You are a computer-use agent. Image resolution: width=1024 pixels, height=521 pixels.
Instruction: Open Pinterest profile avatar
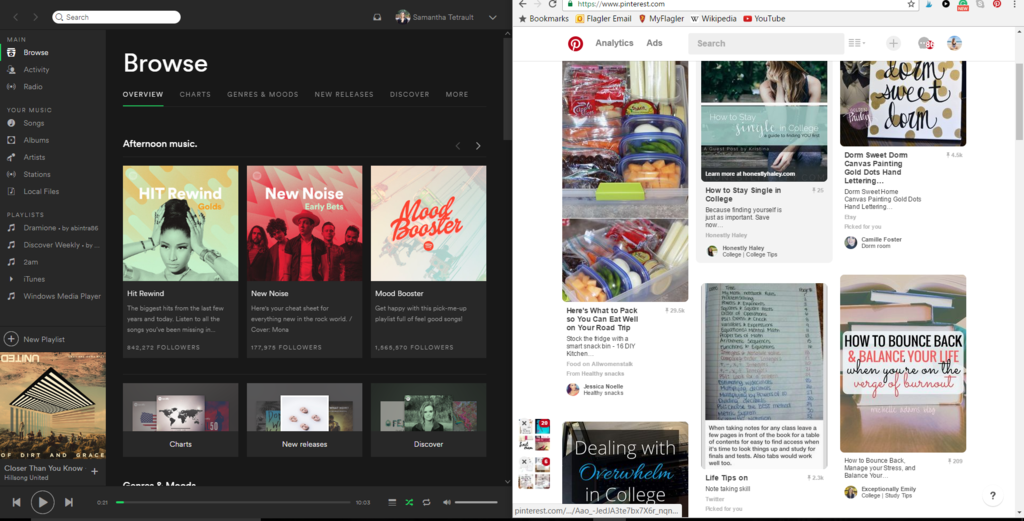(954, 43)
